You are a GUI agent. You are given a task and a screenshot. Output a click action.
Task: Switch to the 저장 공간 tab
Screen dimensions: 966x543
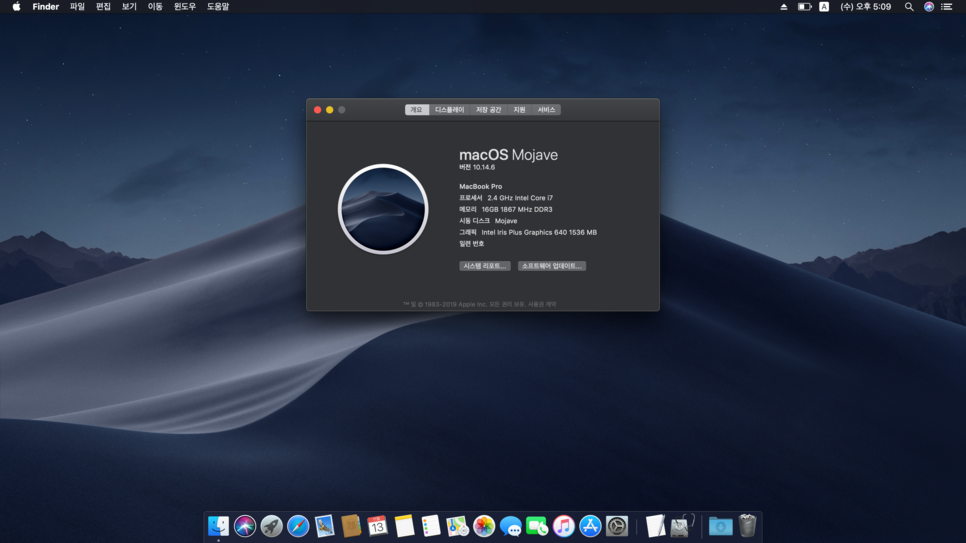pos(489,110)
